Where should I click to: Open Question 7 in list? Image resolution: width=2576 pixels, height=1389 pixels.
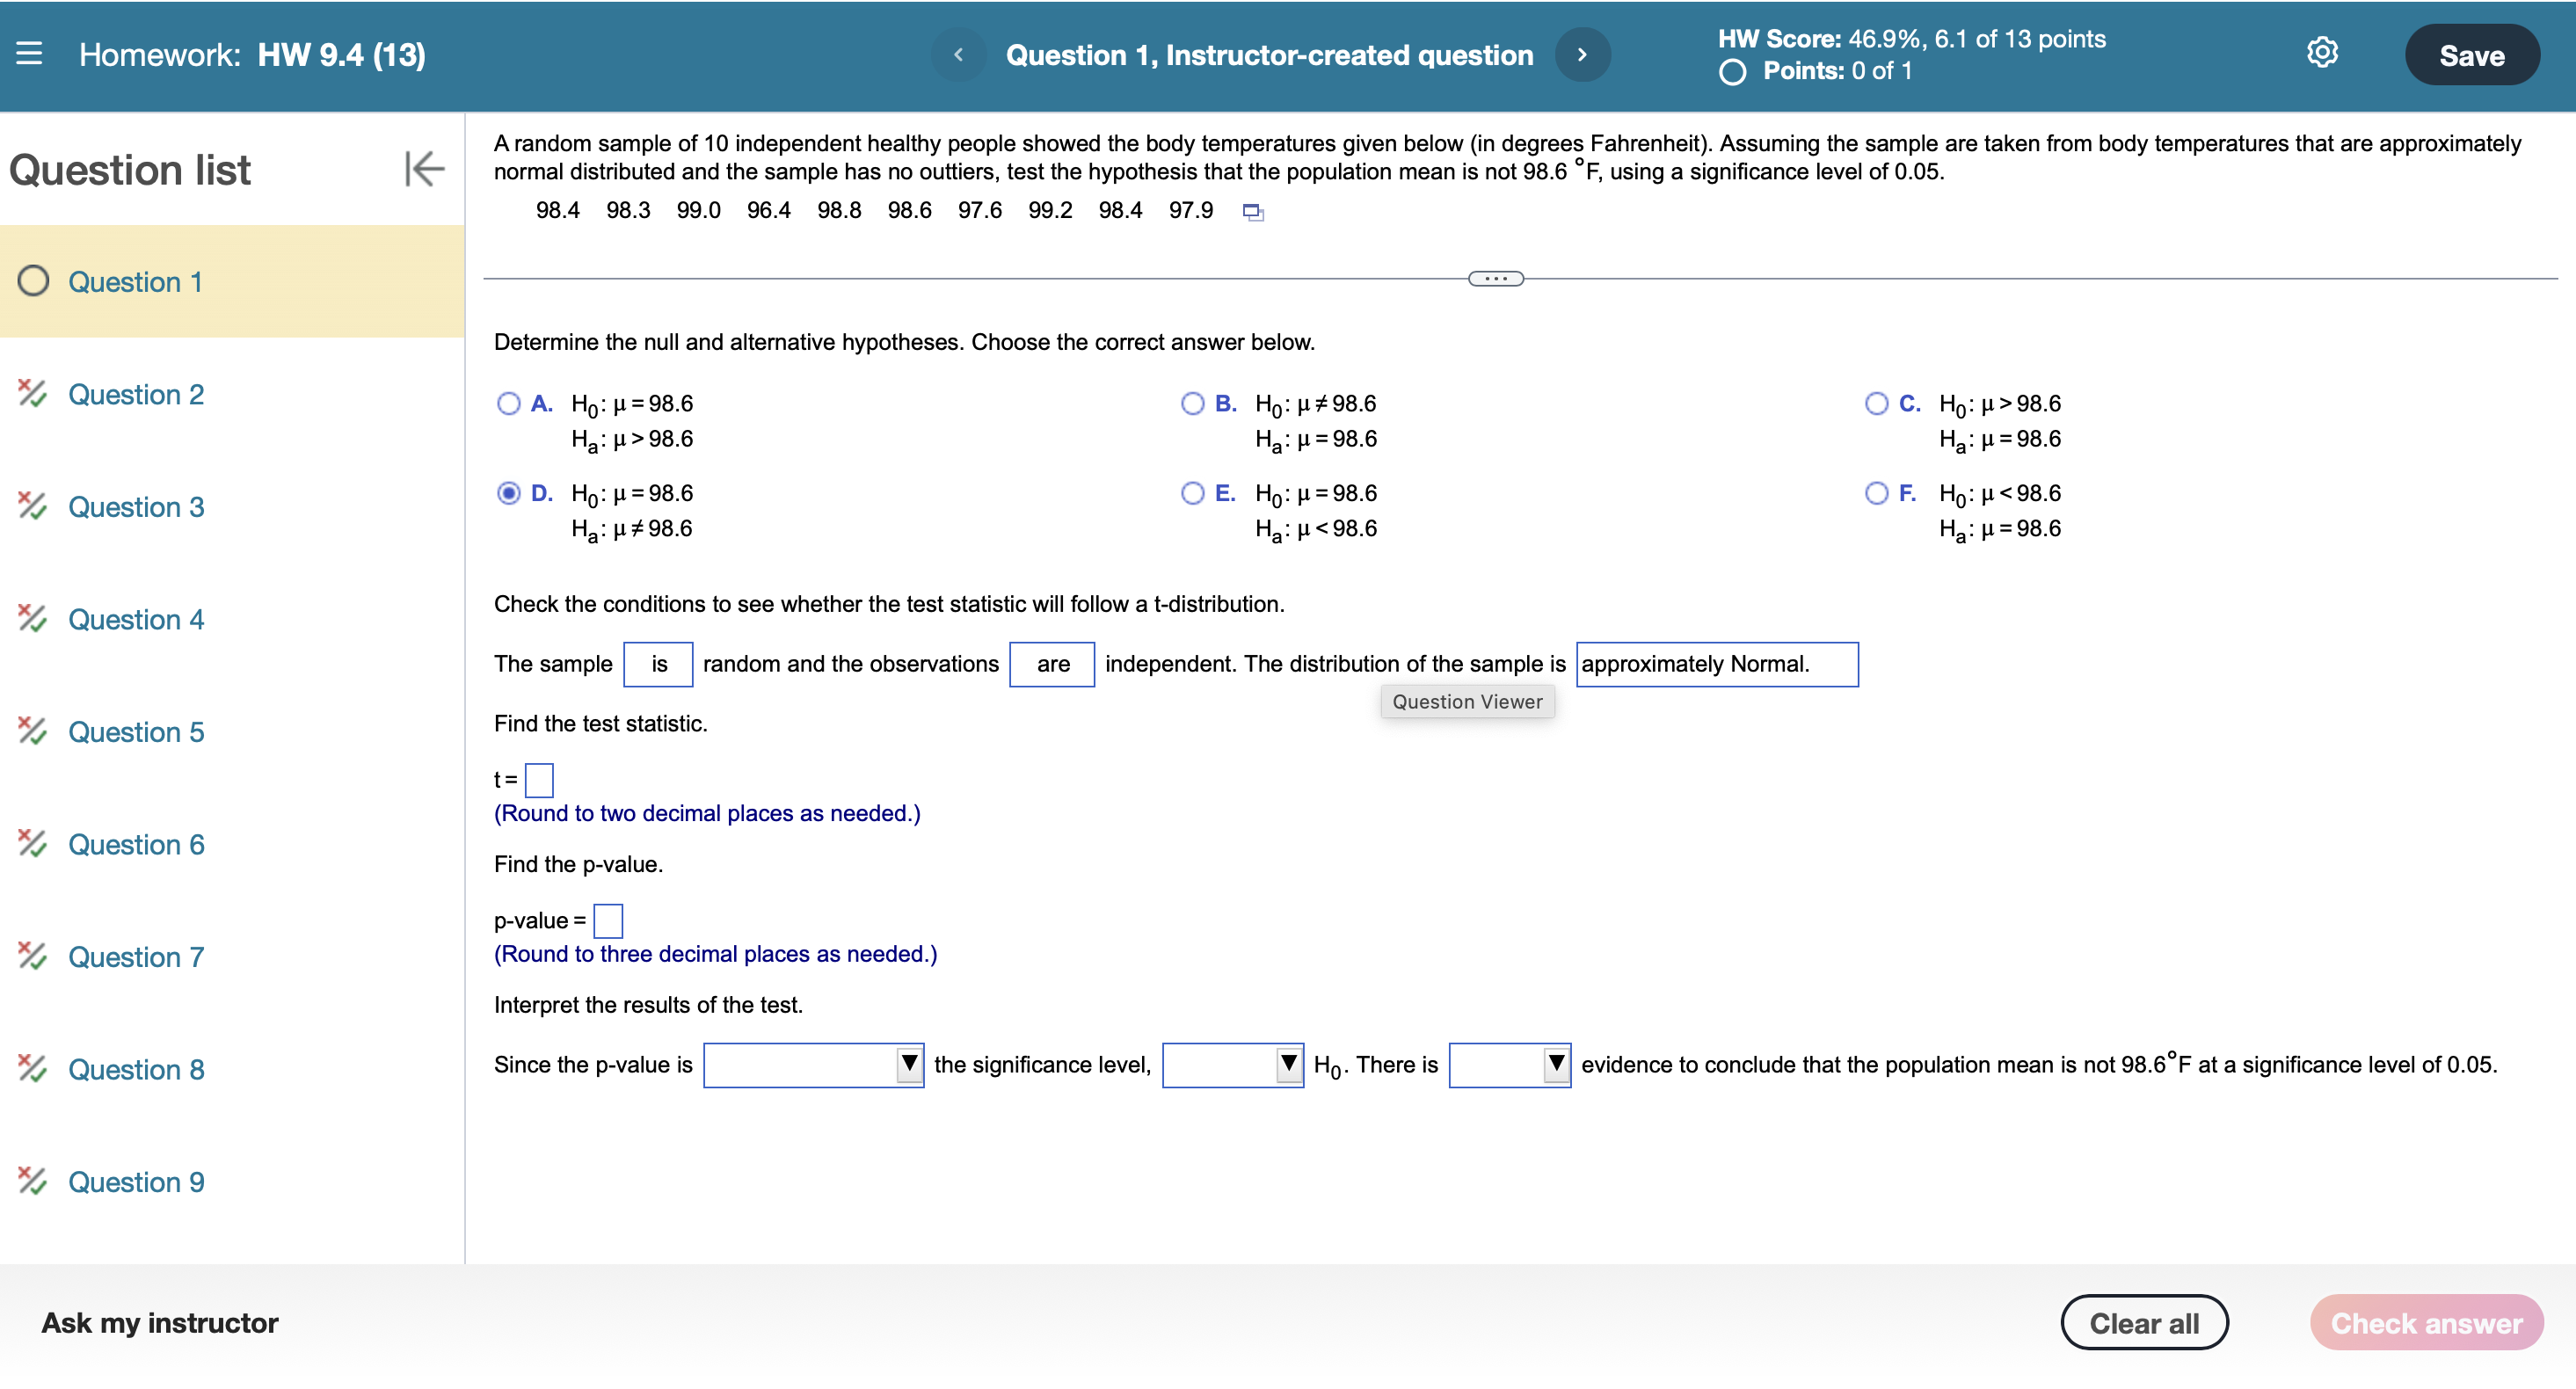136,957
